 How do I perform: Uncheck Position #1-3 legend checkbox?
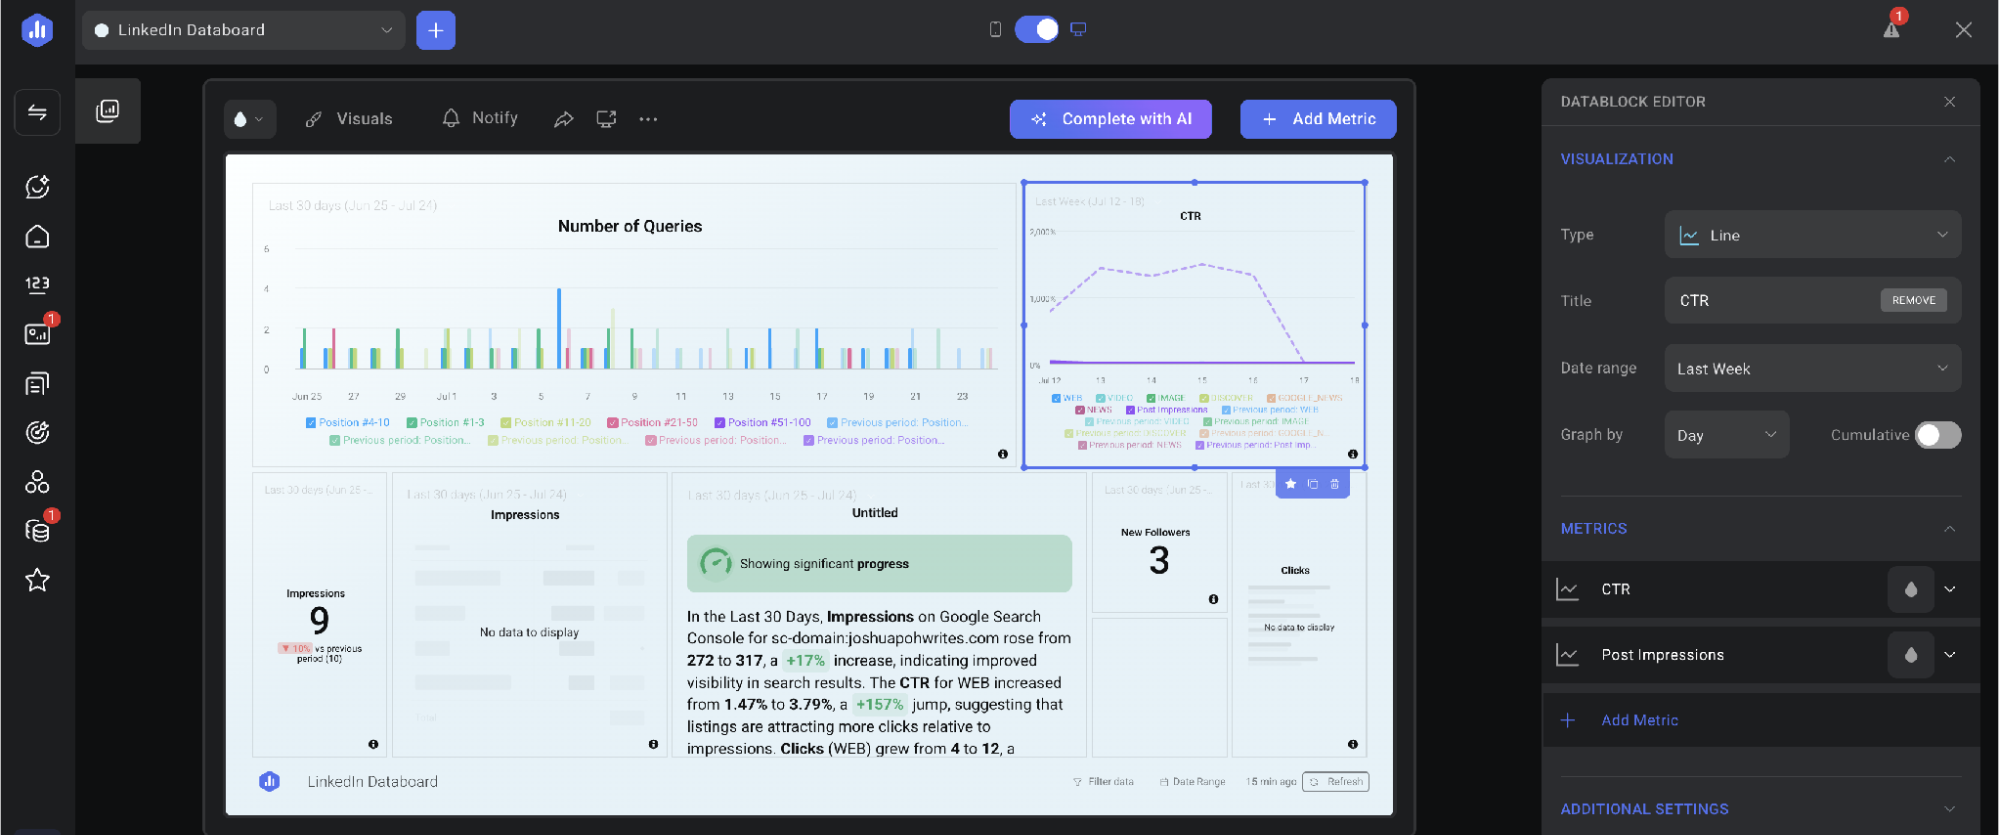pos(412,423)
